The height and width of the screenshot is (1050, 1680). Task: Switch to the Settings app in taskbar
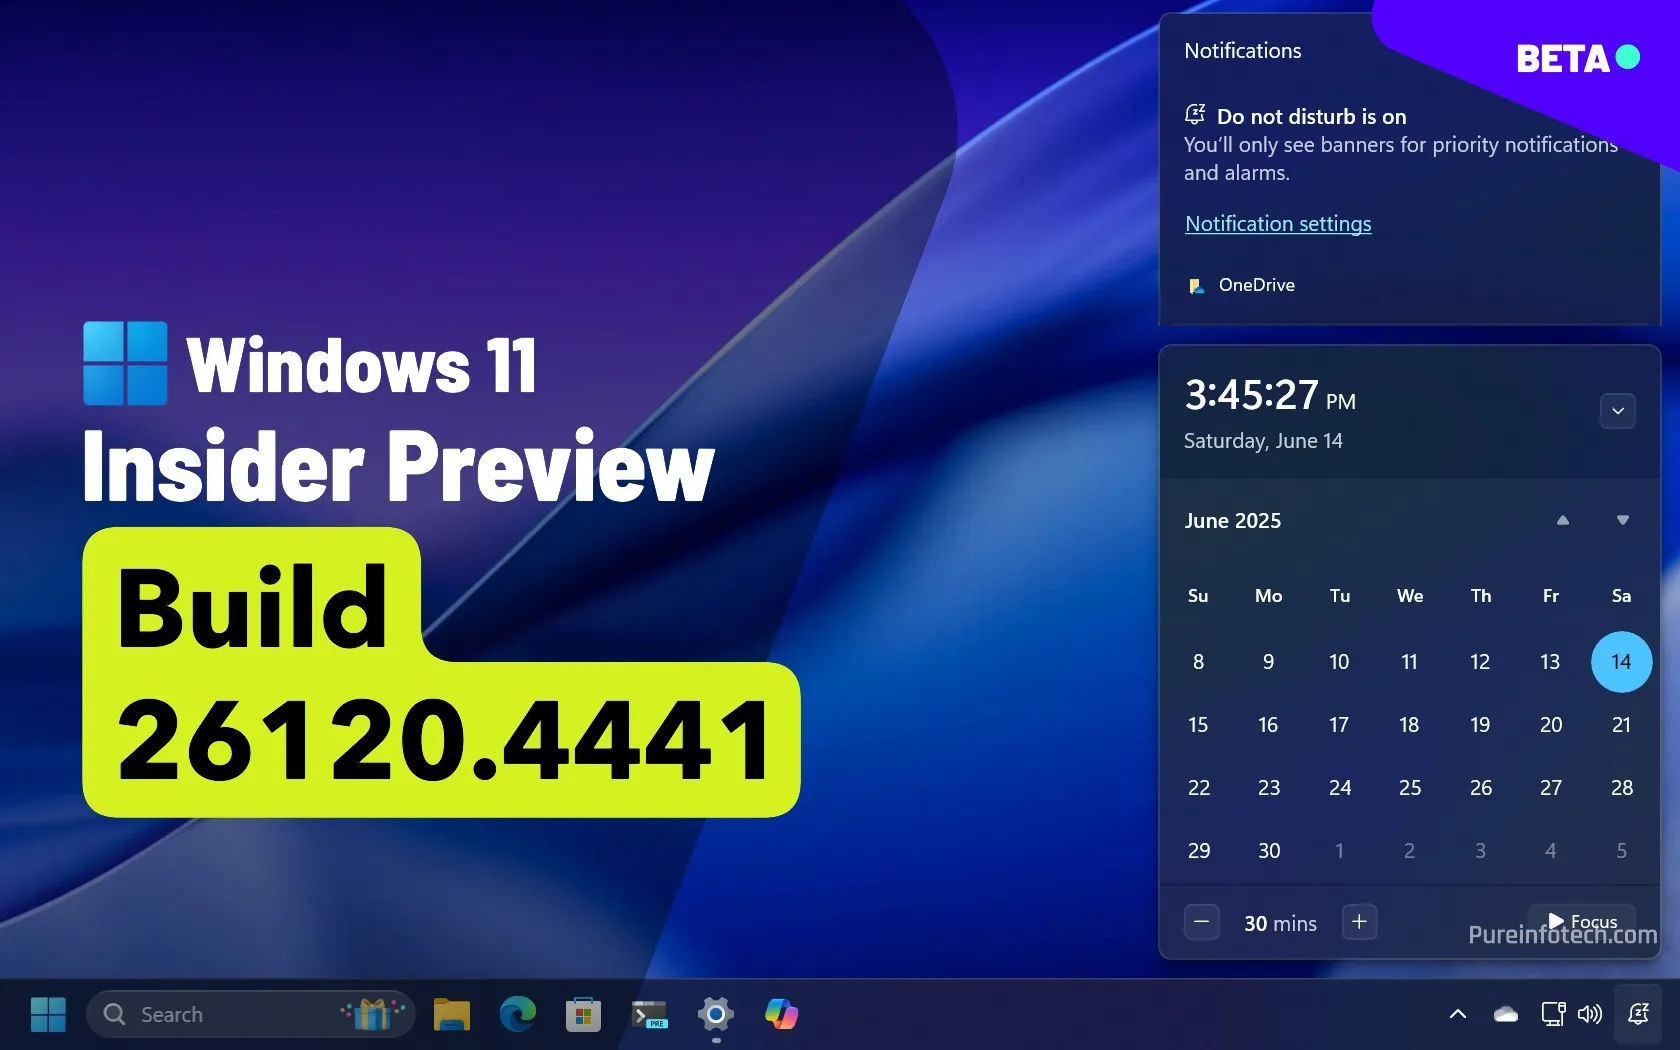tap(716, 1014)
